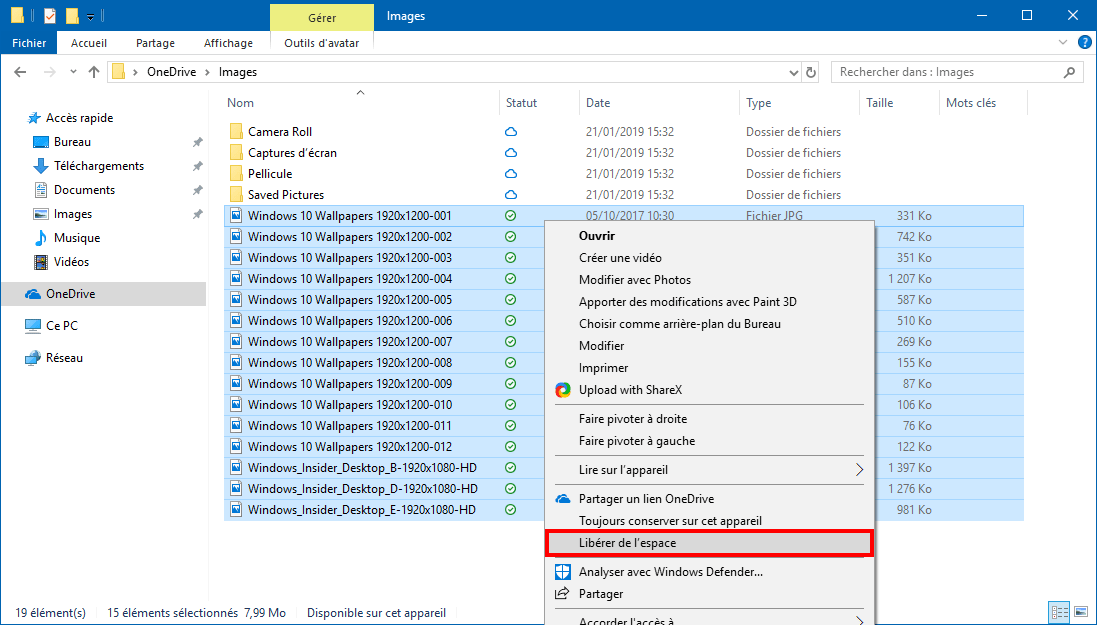Click the New folder quick access icon
1097x625 pixels.
click(72, 15)
